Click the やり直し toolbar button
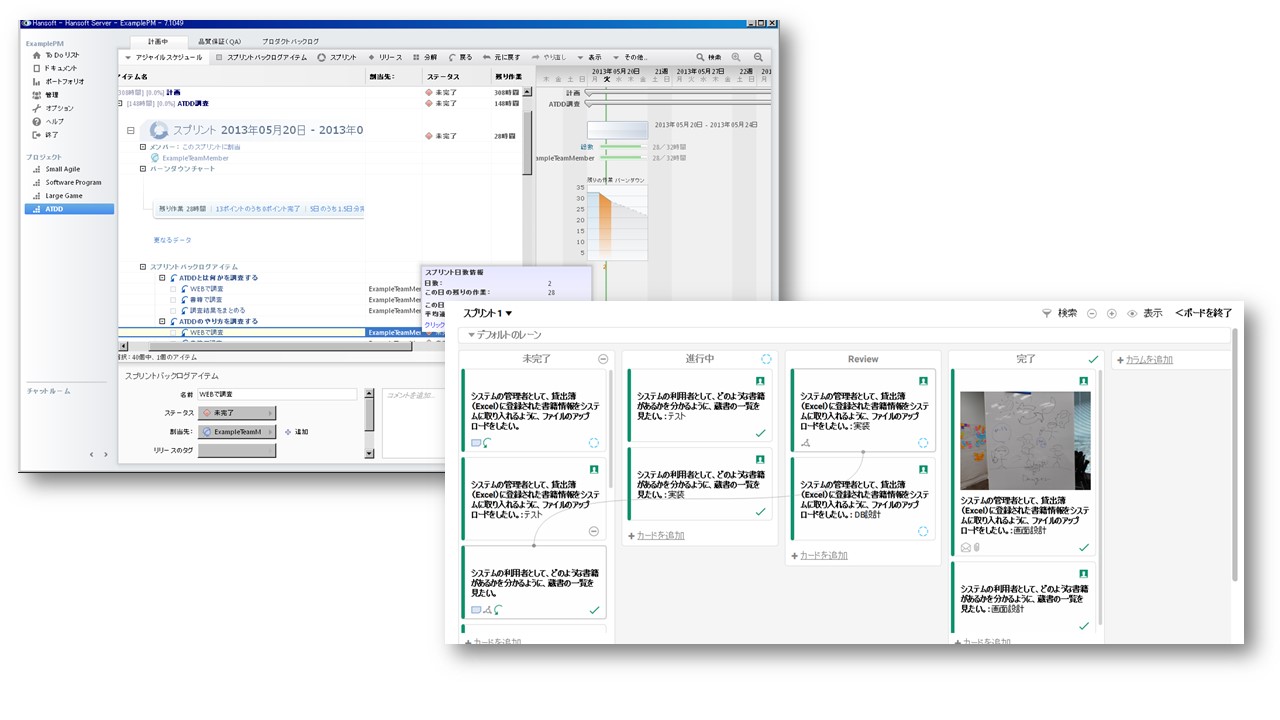 click(549, 57)
